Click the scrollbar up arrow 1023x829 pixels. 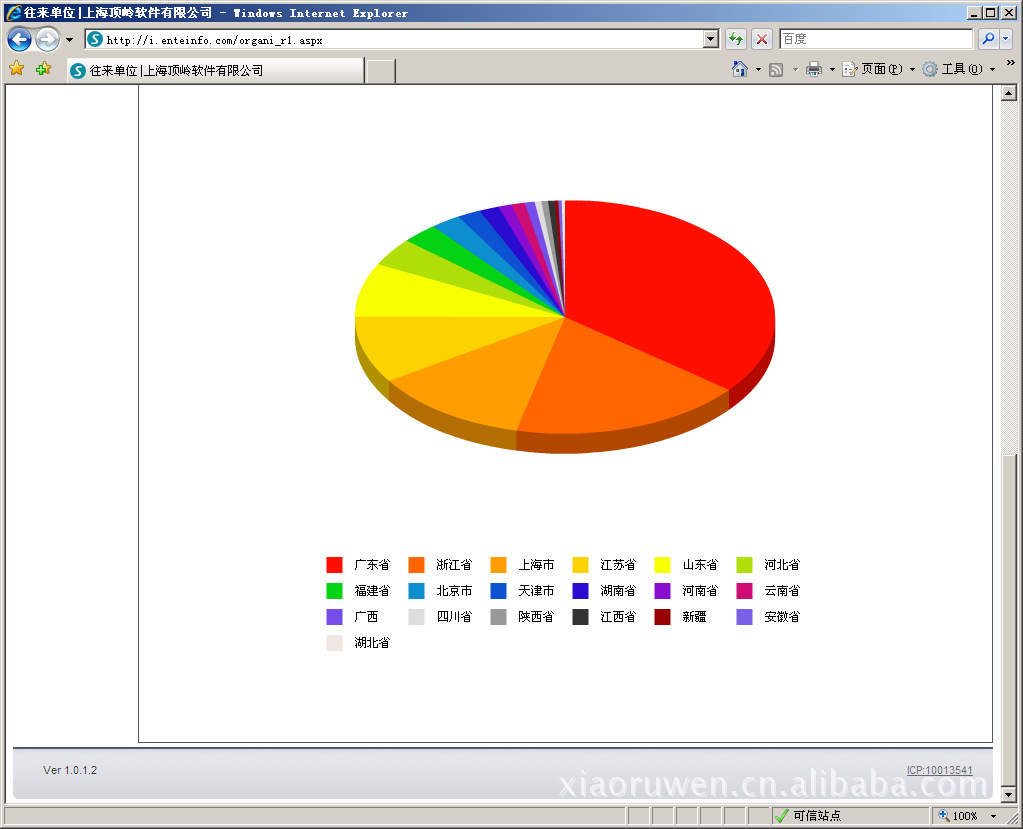pyautogui.click(x=1009, y=93)
